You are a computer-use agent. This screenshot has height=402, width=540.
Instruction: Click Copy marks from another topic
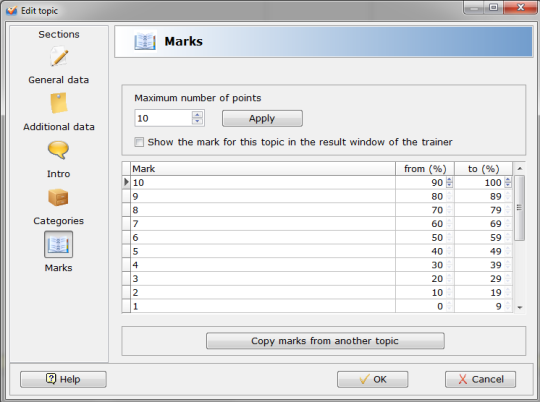325,341
